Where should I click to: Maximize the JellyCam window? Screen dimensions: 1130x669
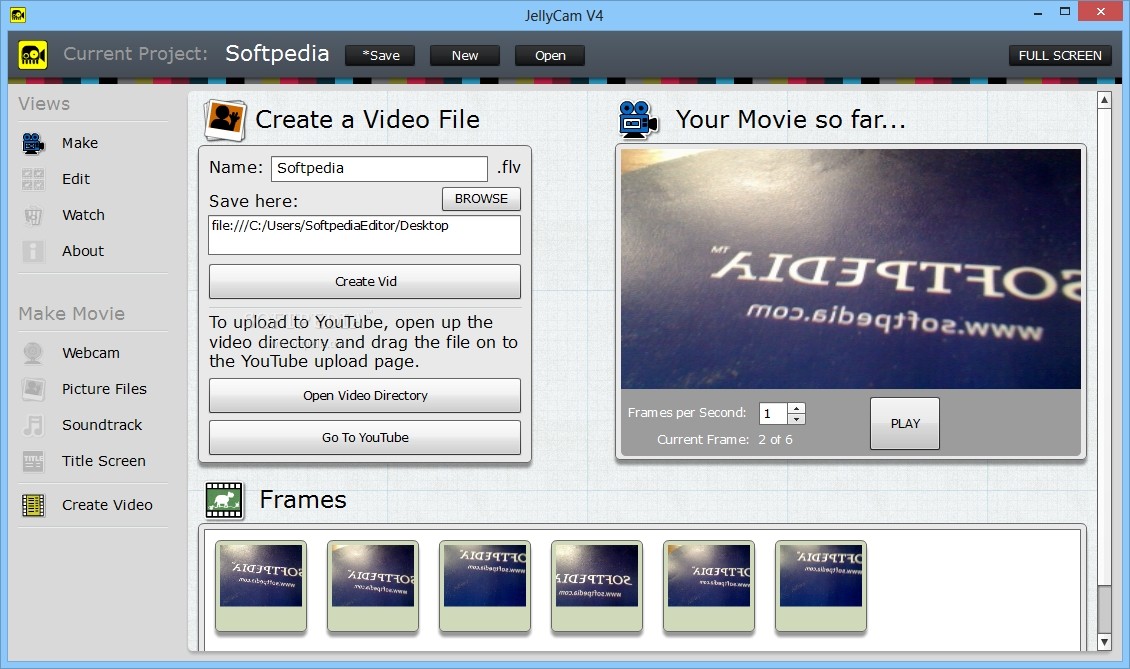coord(1064,12)
